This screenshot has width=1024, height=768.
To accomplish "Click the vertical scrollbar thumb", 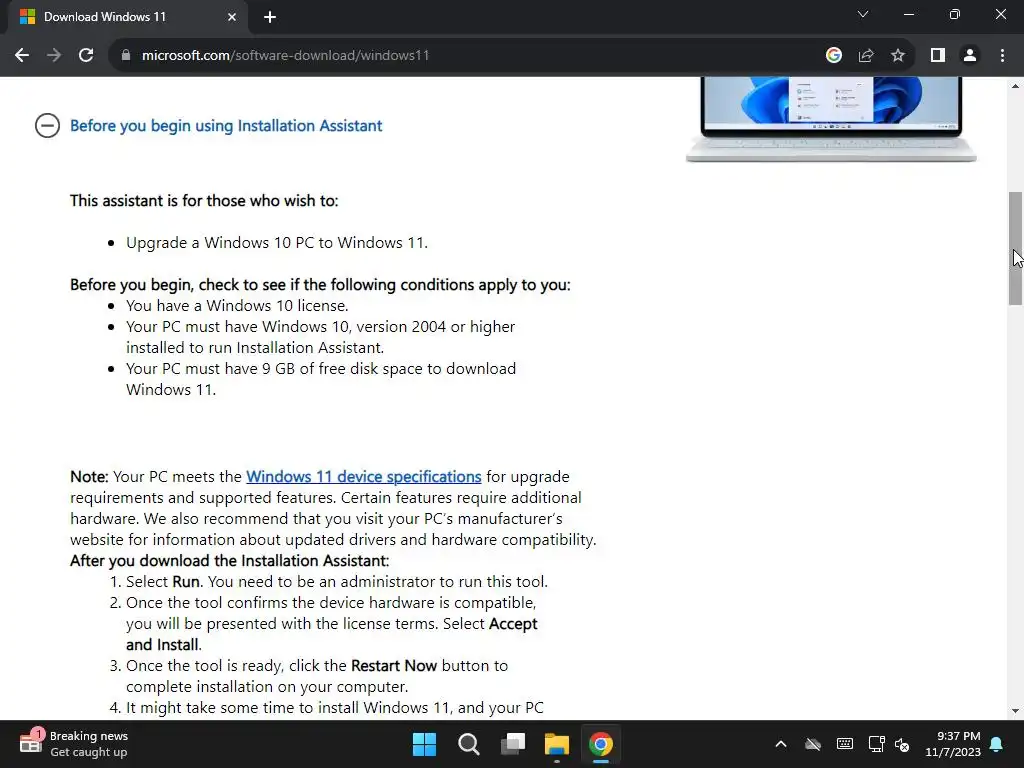I will click(1015, 248).
